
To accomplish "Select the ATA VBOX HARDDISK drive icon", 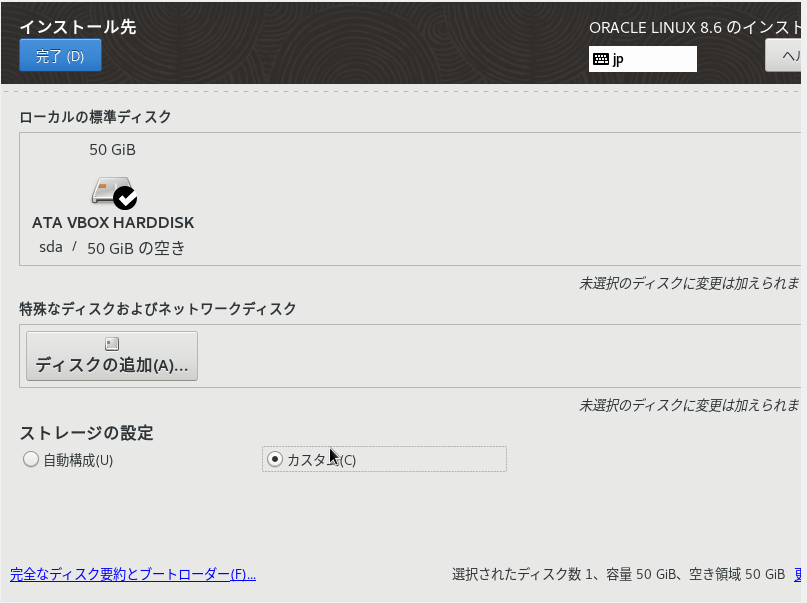I will [x=114, y=193].
